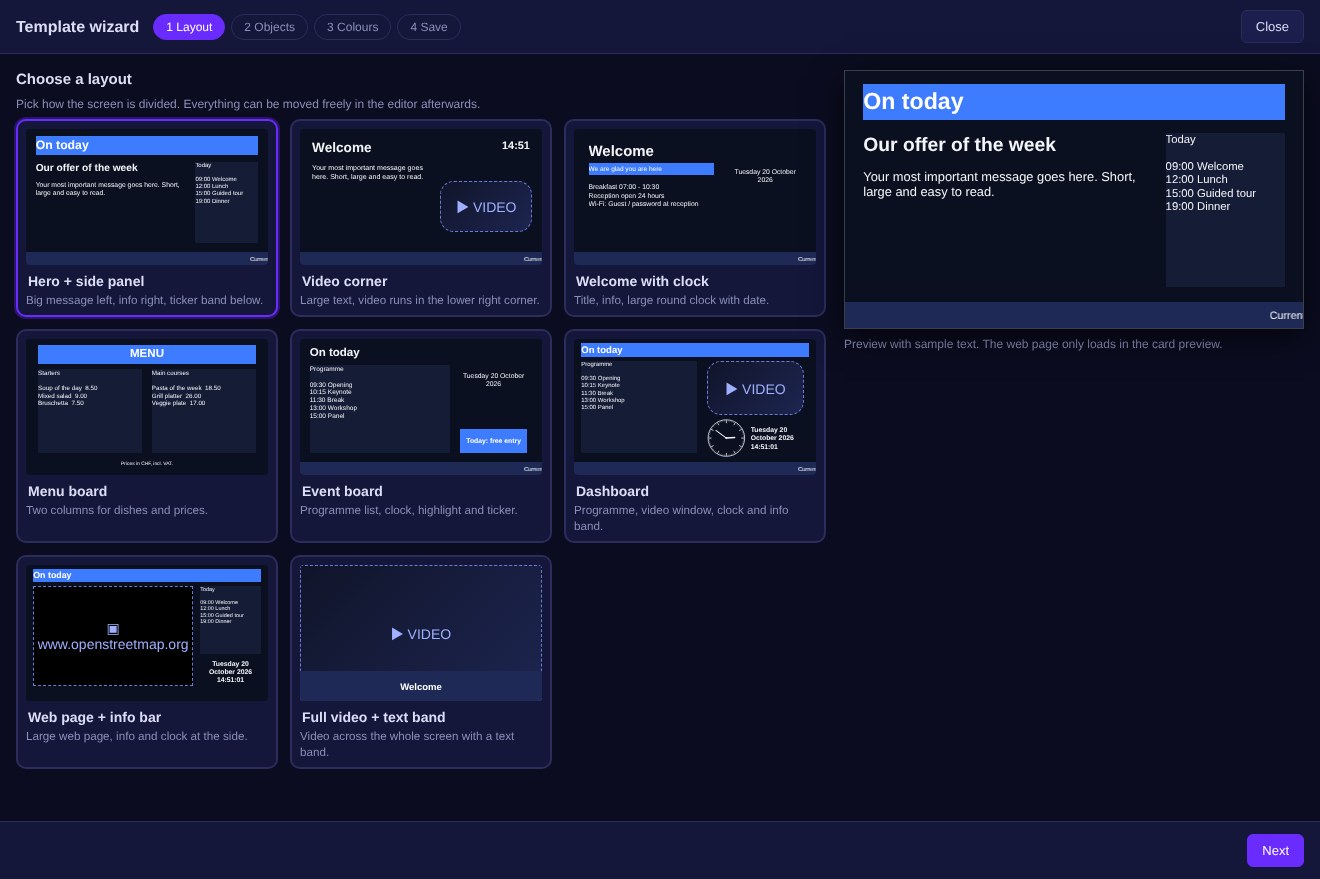Image resolution: width=1320 pixels, height=879 pixels.
Task: Go to the 1 Layout wizard step
Action: click(x=189, y=27)
